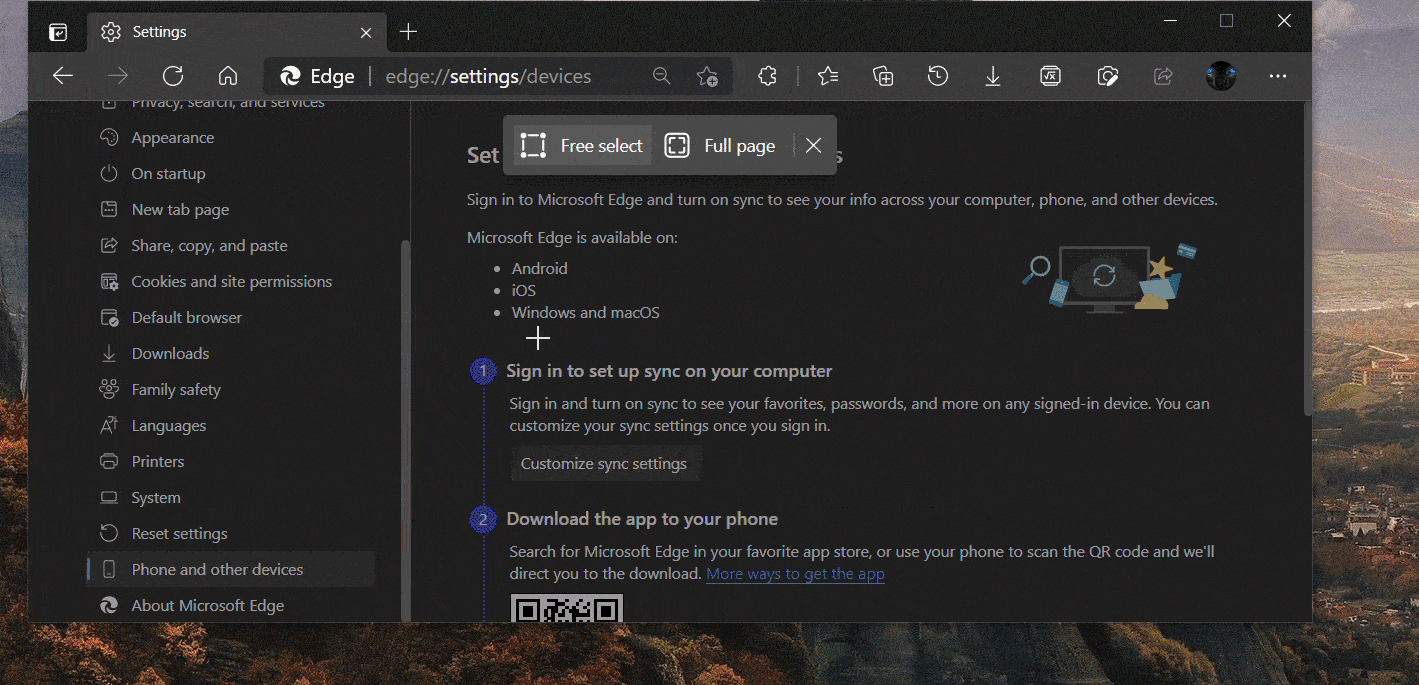Select Phone and other devices
The image size is (1419, 685).
coord(230,570)
